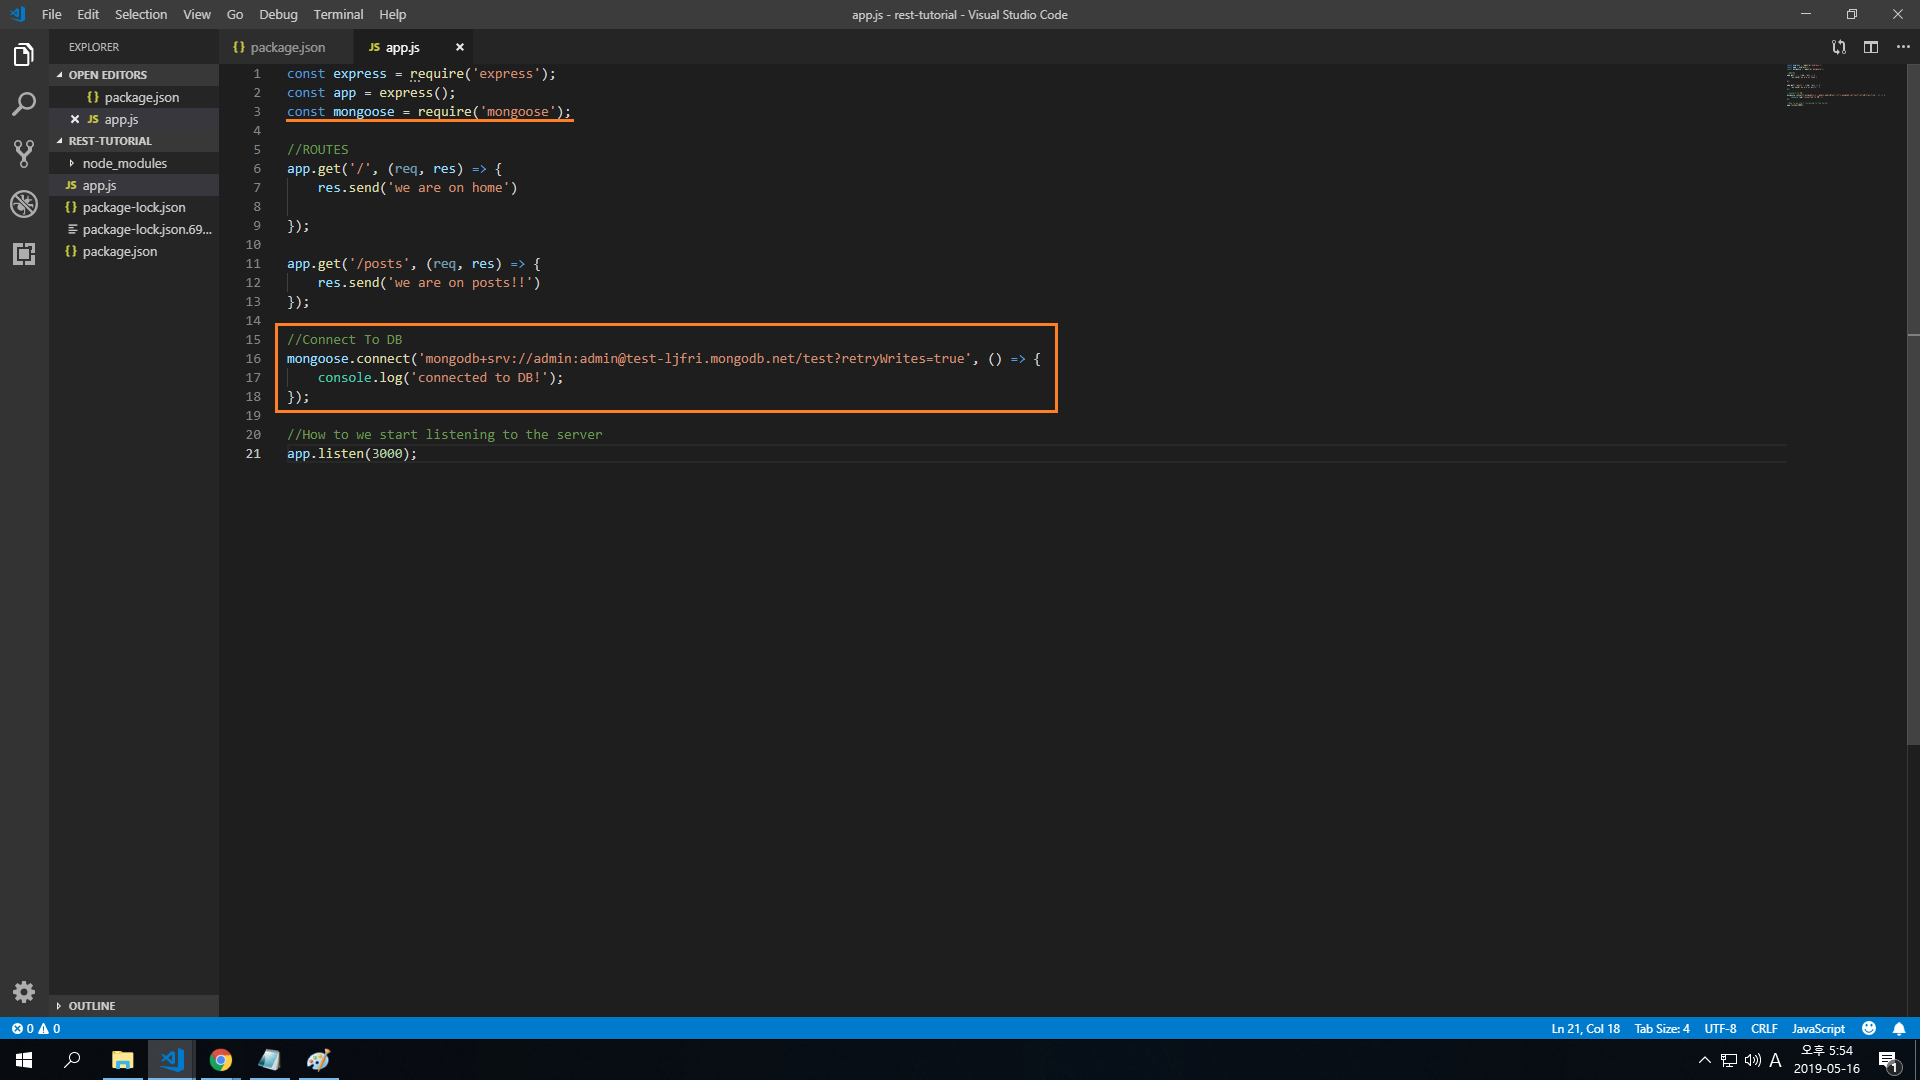Collapse the REST-TUTORIAL folder section
The image size is (1920, 1080).
134,141
